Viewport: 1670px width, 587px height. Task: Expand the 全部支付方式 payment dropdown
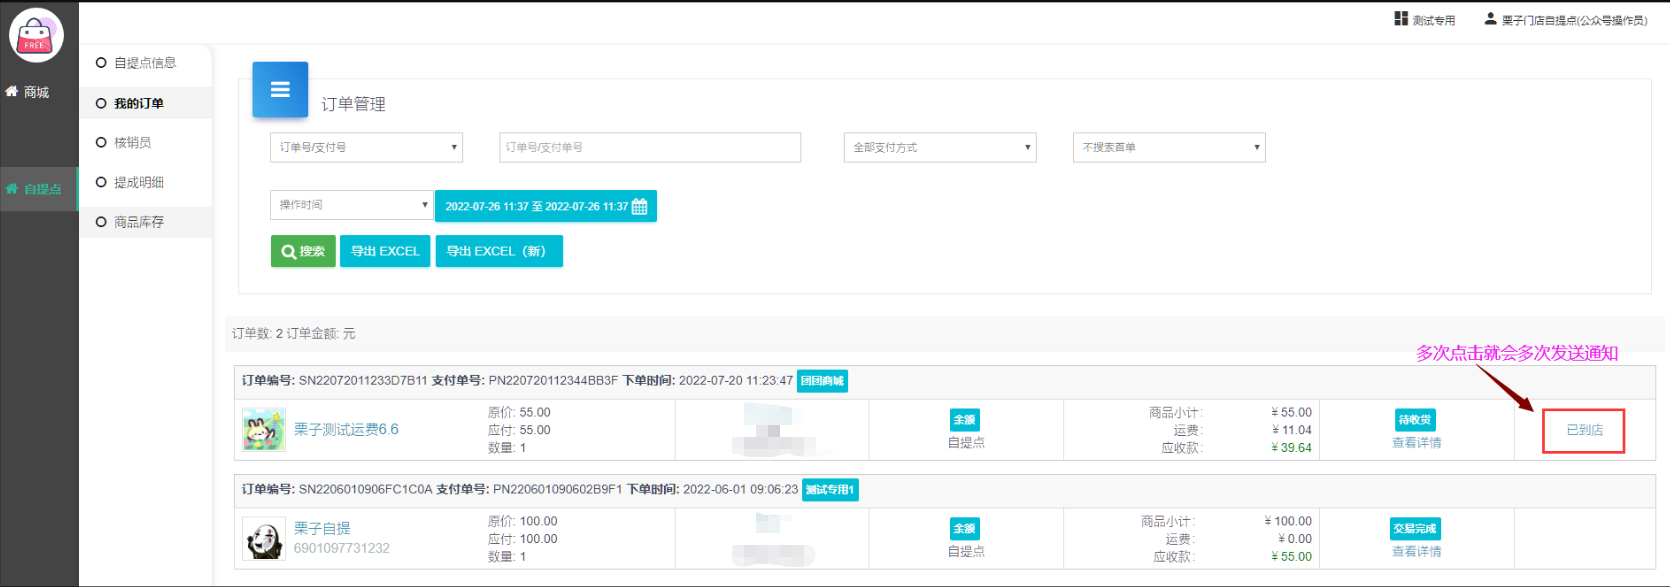click(940, 147)
